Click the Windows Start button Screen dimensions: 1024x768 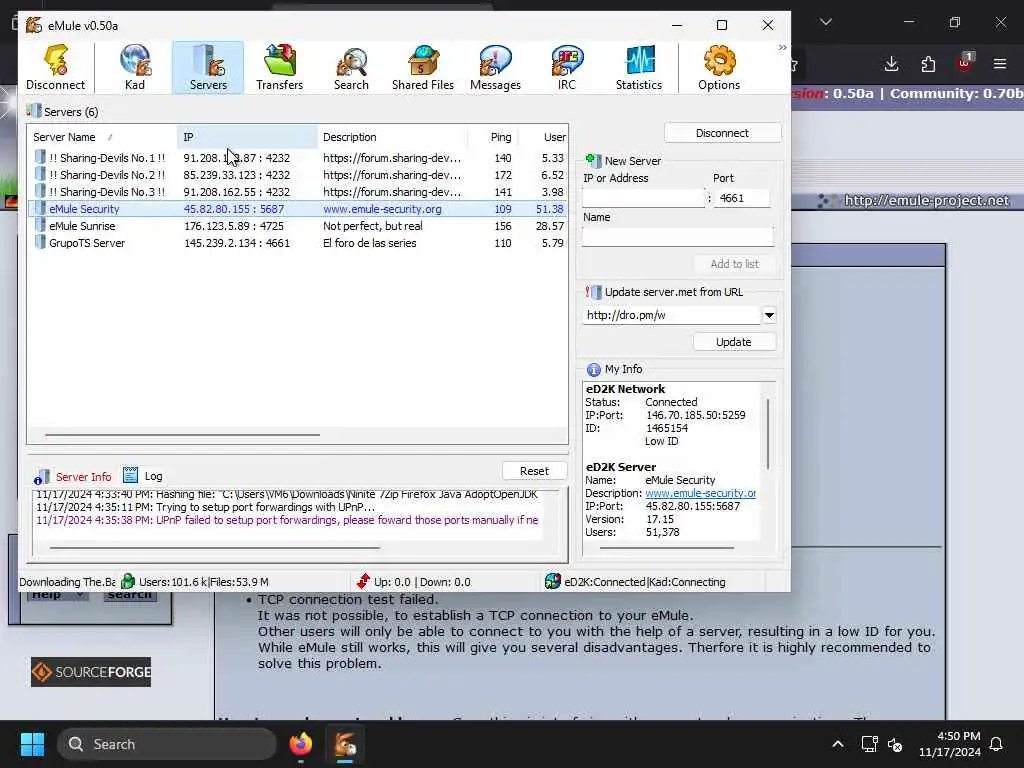(x=32, y=744)
